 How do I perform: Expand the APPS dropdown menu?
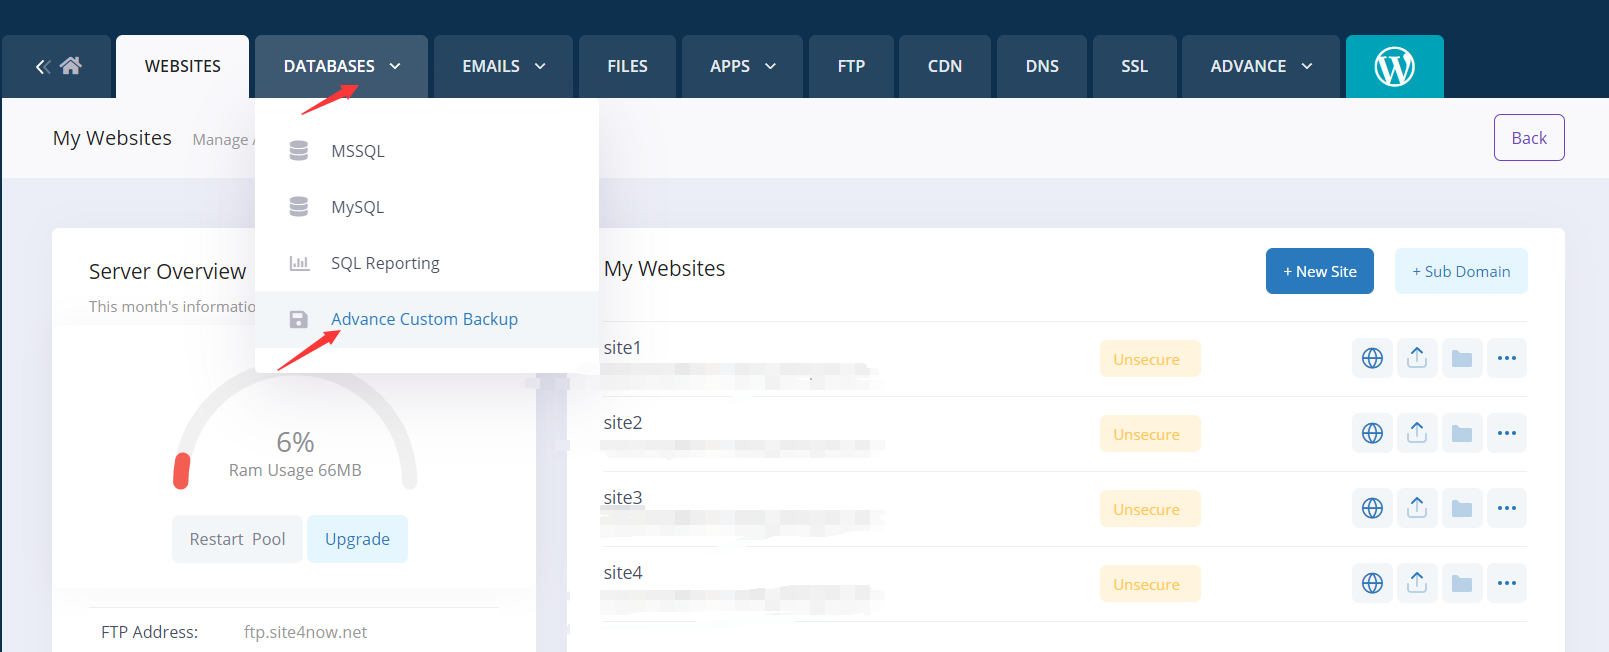click(x=742, y=67)
